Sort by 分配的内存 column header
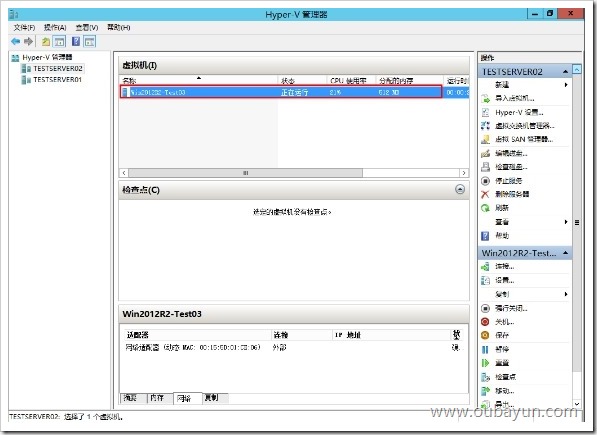This screenshot has height=435, width=597. (x=410, y=80)
